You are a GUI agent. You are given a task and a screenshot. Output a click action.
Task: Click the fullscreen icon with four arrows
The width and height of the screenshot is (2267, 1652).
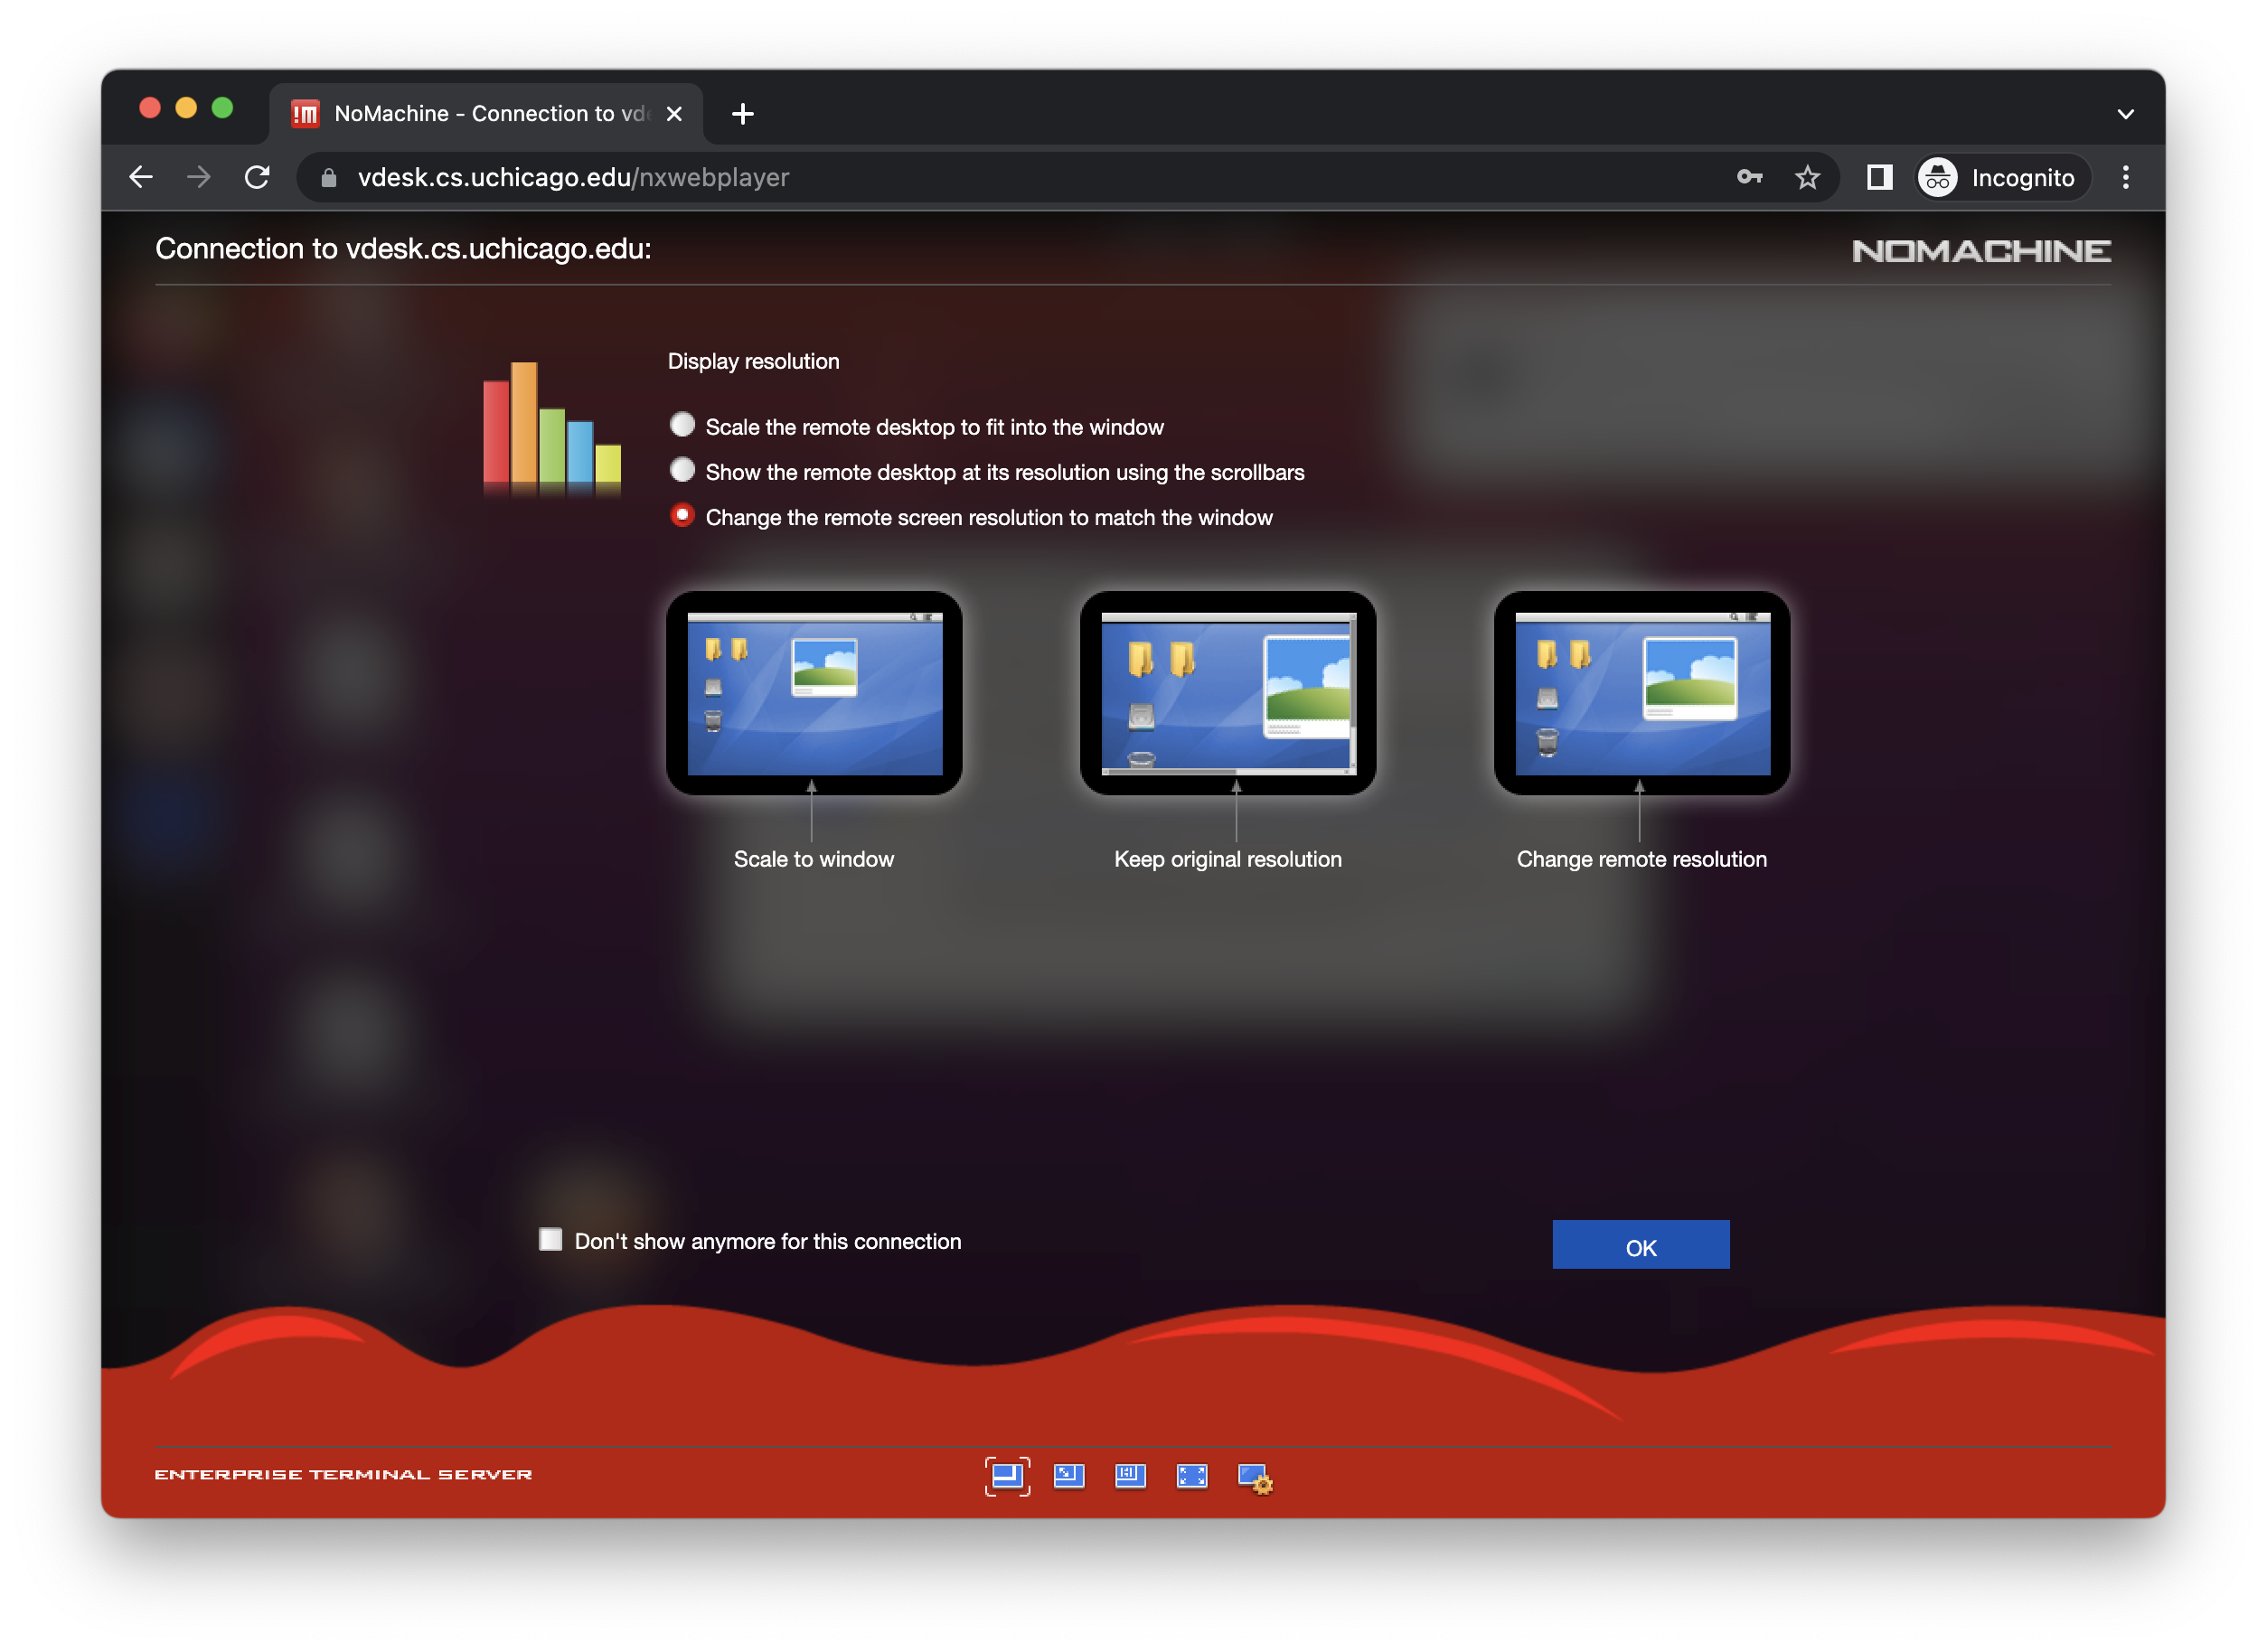pos(1192,1476)
